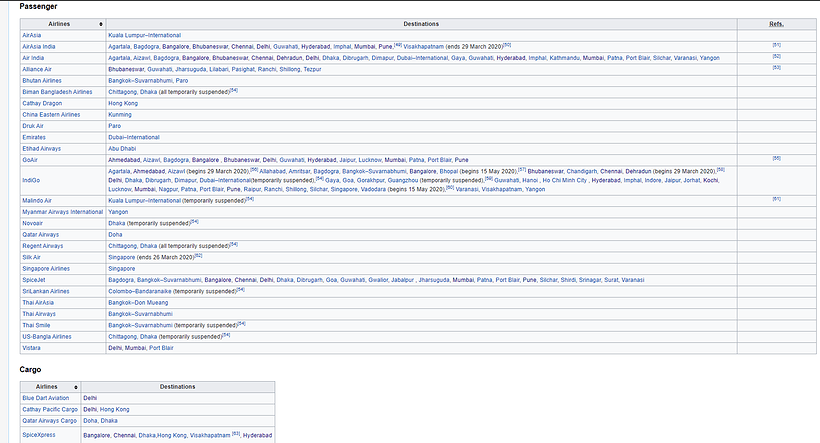Click the Novoair airline link
820x443 pixels.
pyautogui.click(x=32, y=223)
